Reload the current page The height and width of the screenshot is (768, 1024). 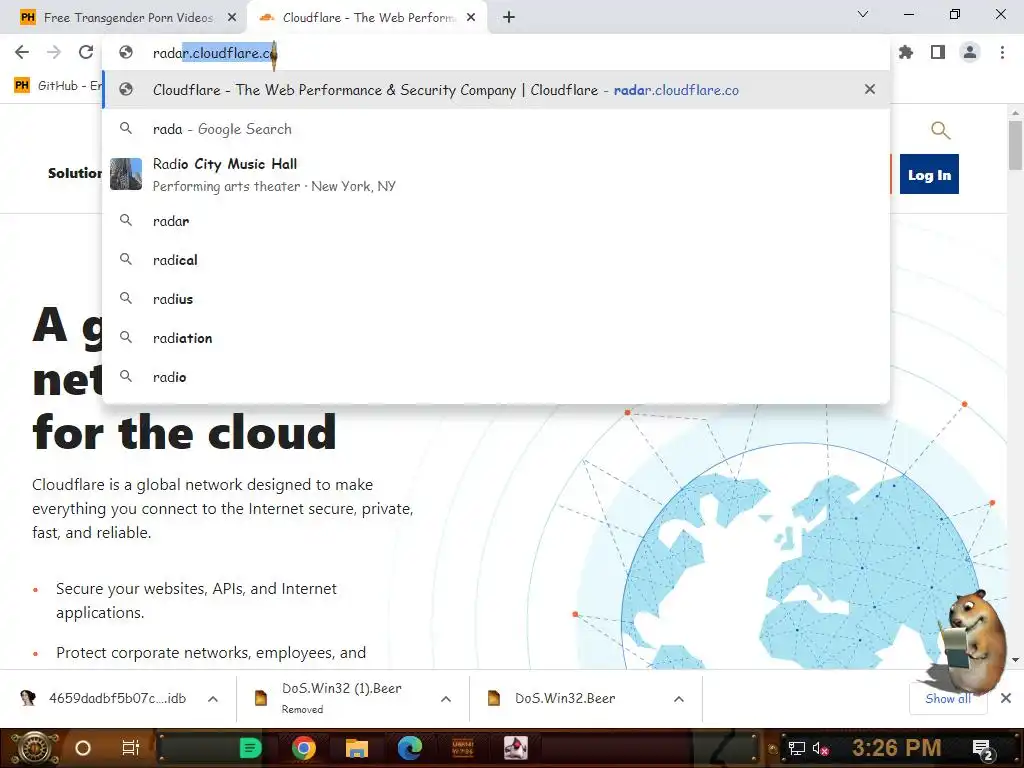coord(86,52)
